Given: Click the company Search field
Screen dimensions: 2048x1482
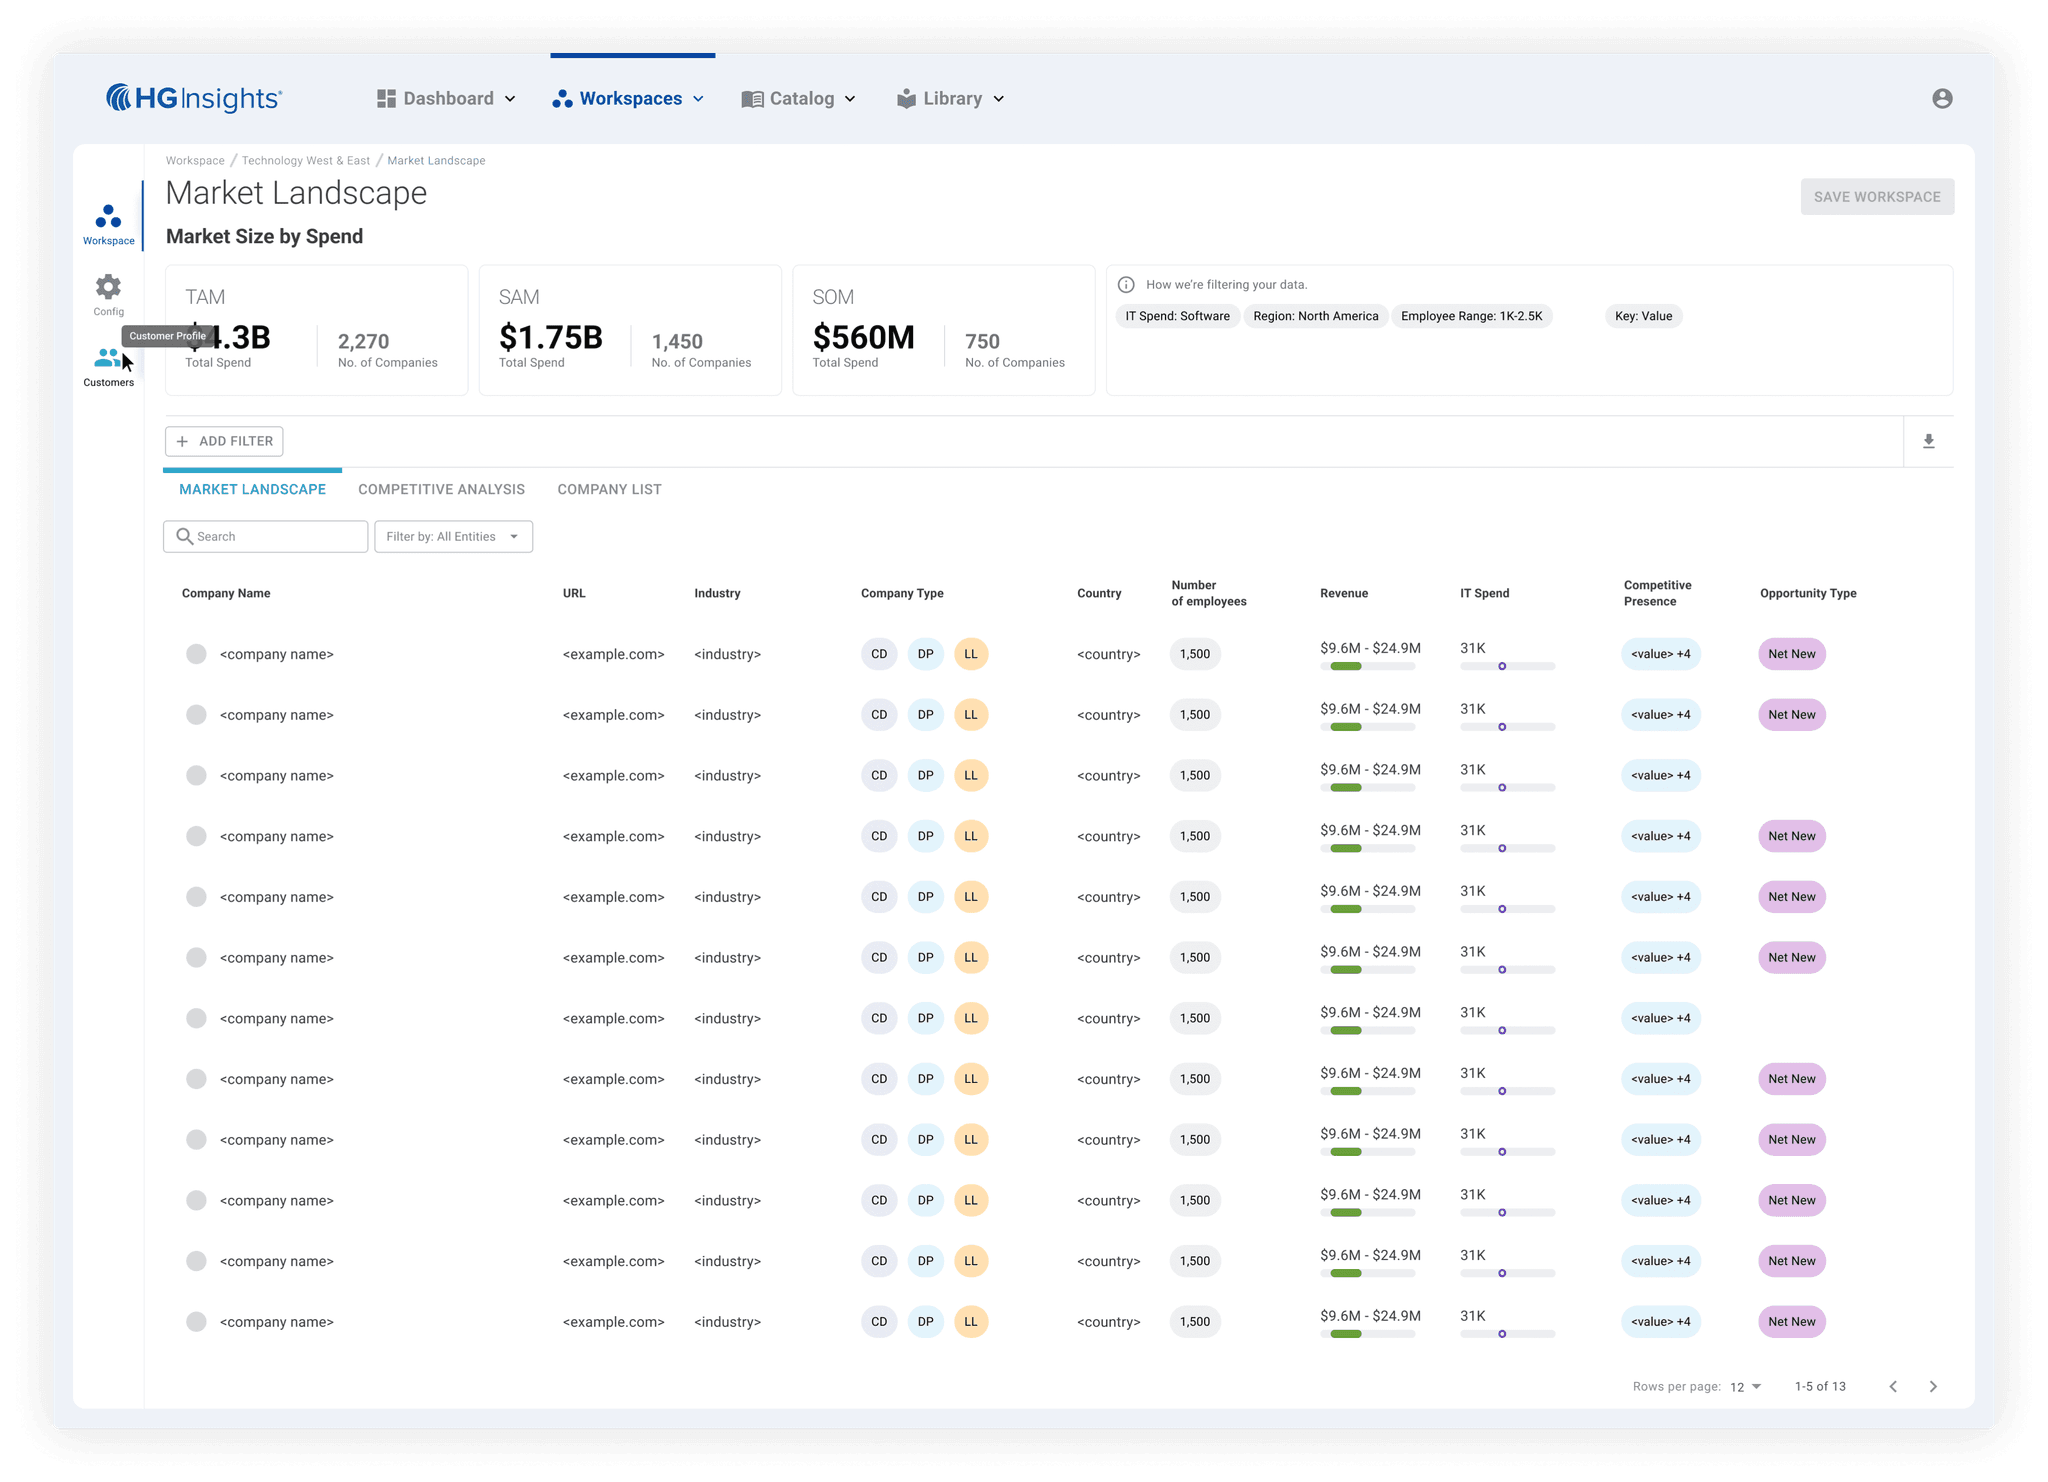Looking at the screenshot, I should (x=266, y=536).
